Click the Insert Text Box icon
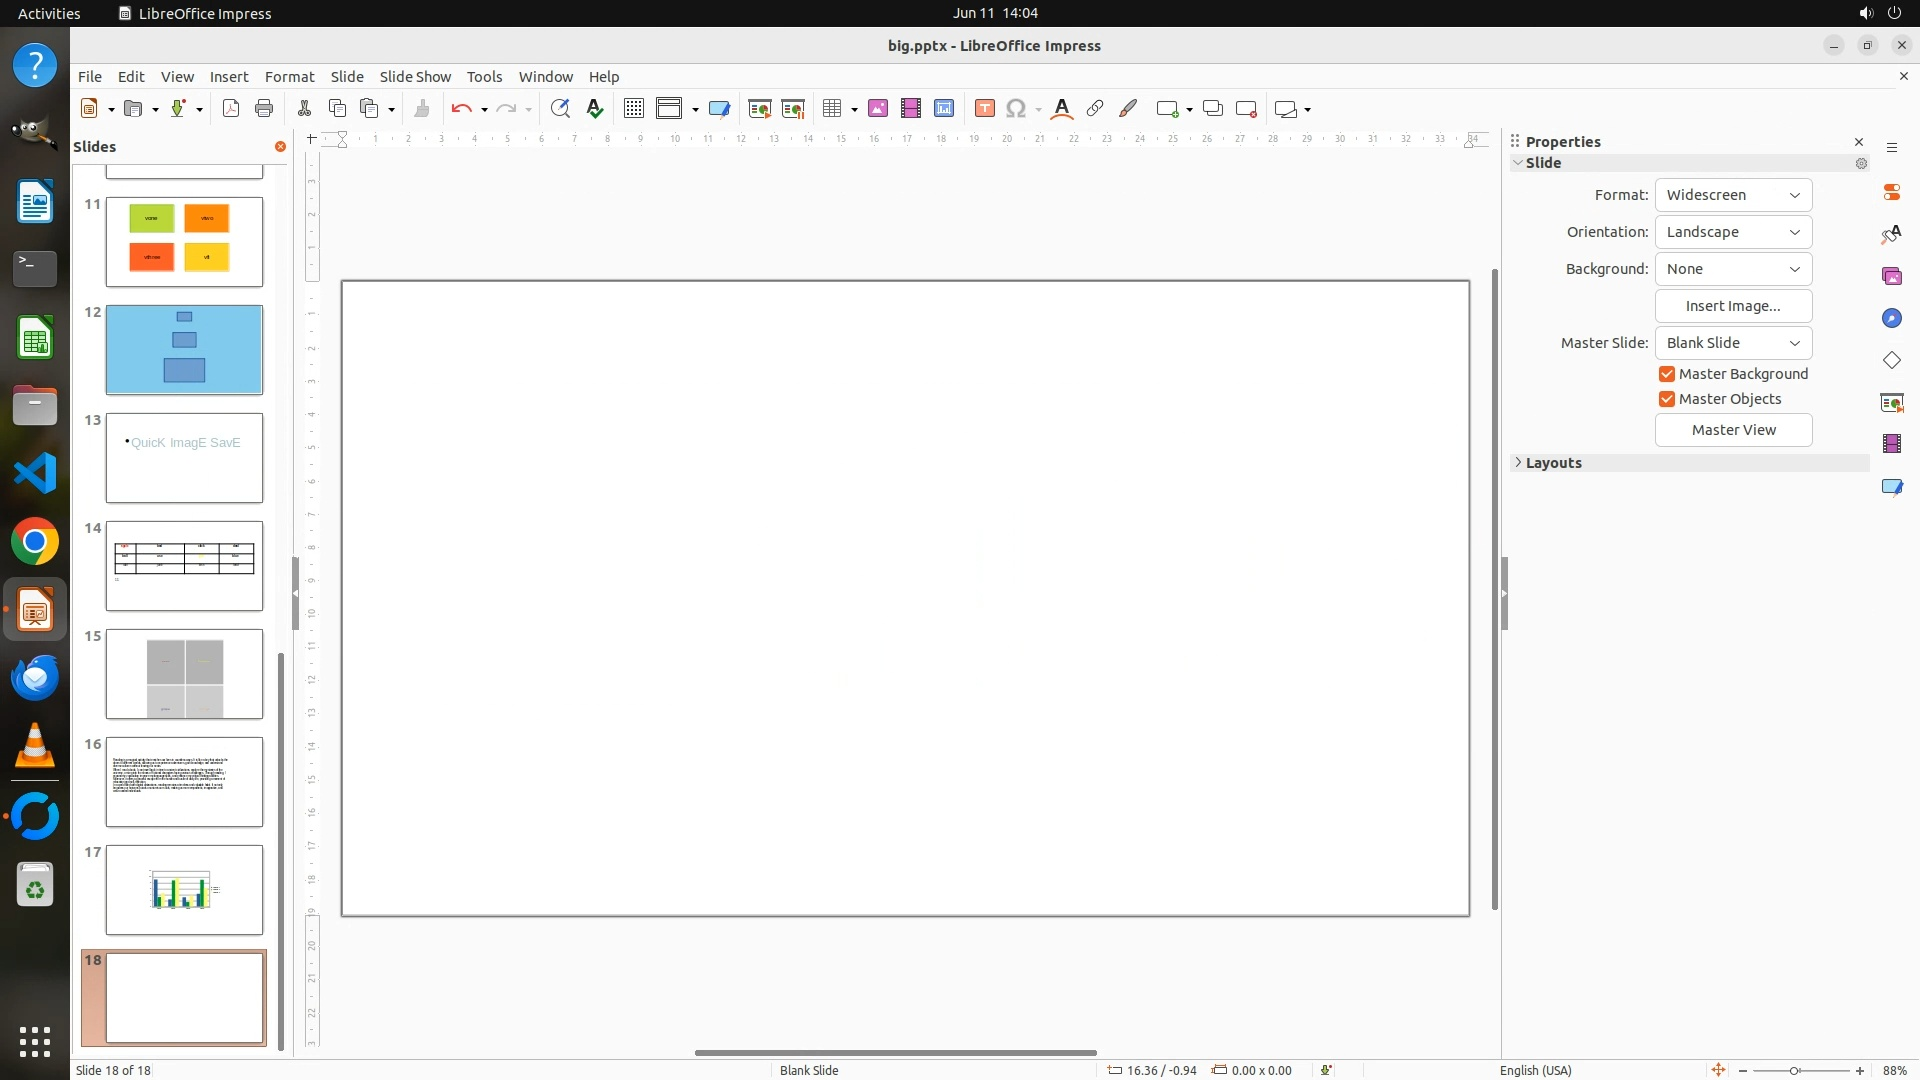The width and height of the screenshot is (1920, 1080). coord(984,109)
